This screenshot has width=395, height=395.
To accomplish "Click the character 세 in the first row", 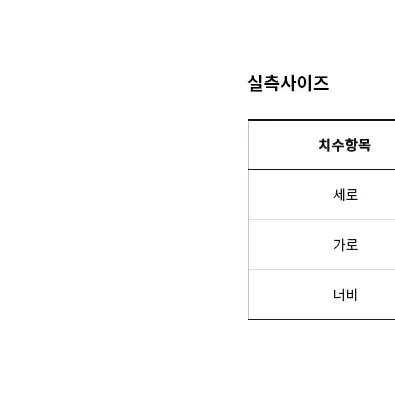I will click(x=339, y=195).
